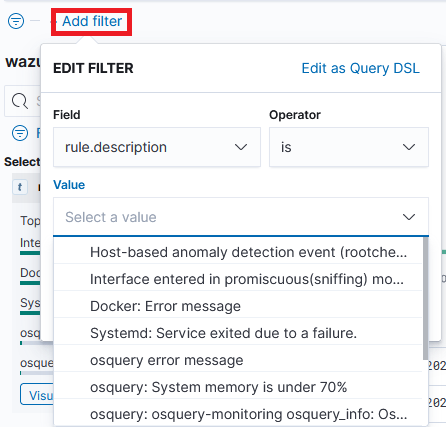Viewport: 446px width, 427px height.
Task: Click the magnifier search icon
Action: pos(20,101)
